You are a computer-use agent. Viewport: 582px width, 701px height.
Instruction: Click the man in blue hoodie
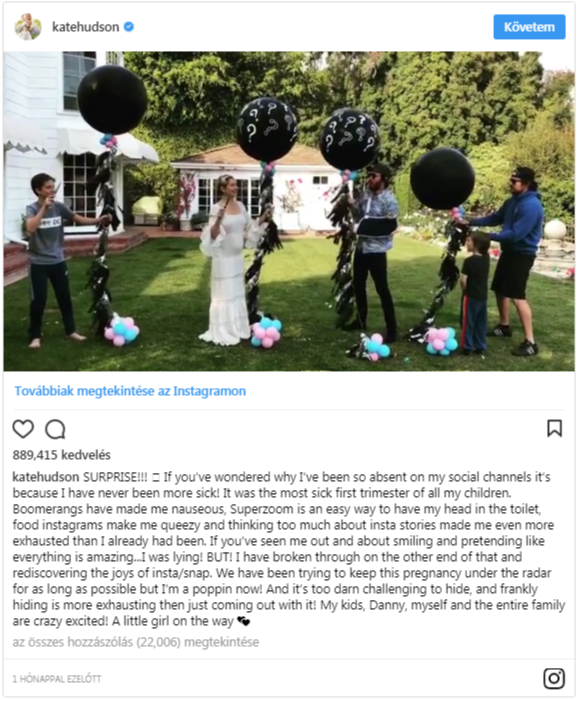[x=516, y=261]
